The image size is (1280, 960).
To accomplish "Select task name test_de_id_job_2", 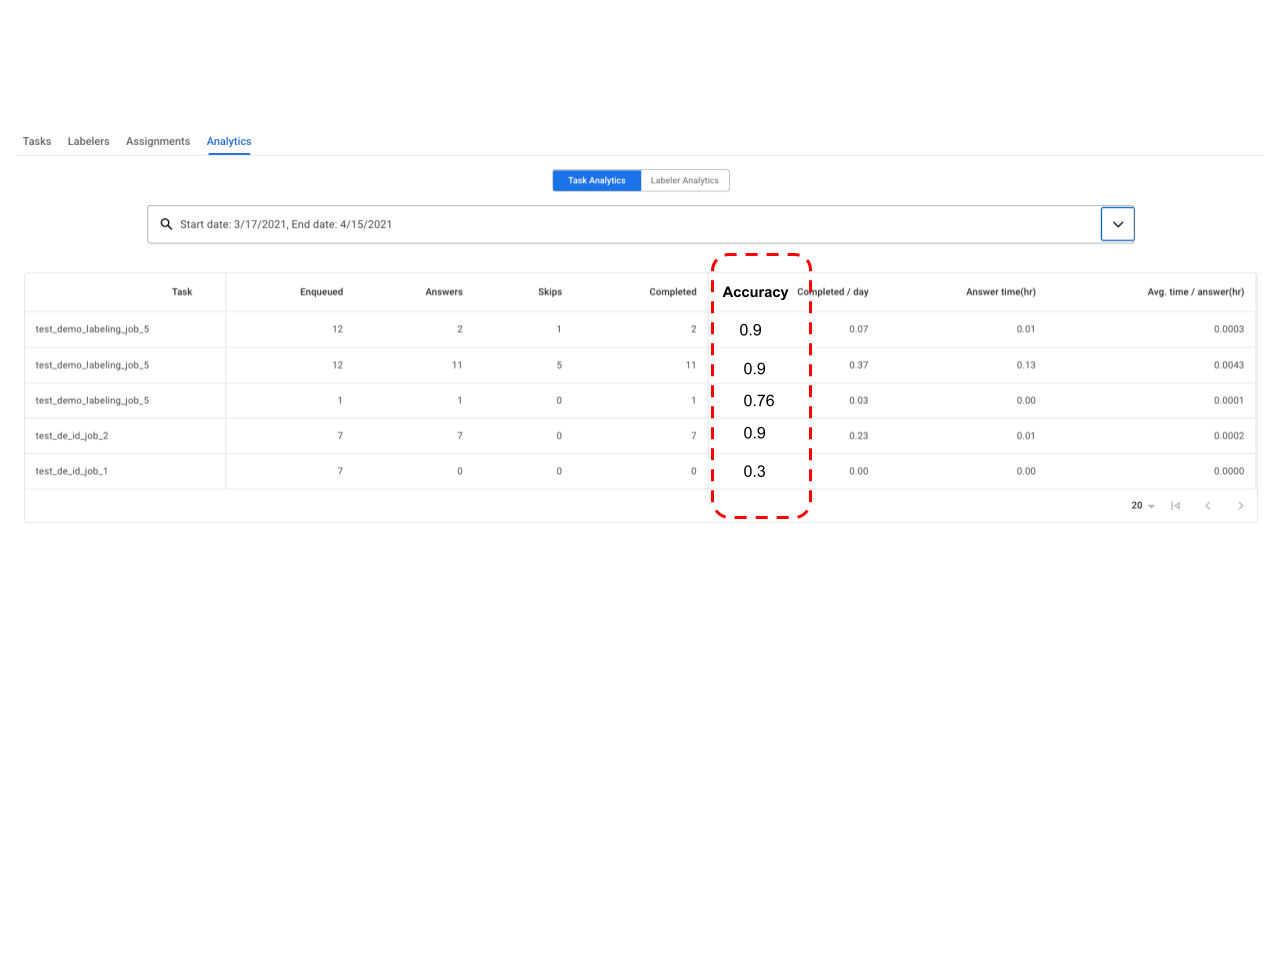I will click(72, 436).
